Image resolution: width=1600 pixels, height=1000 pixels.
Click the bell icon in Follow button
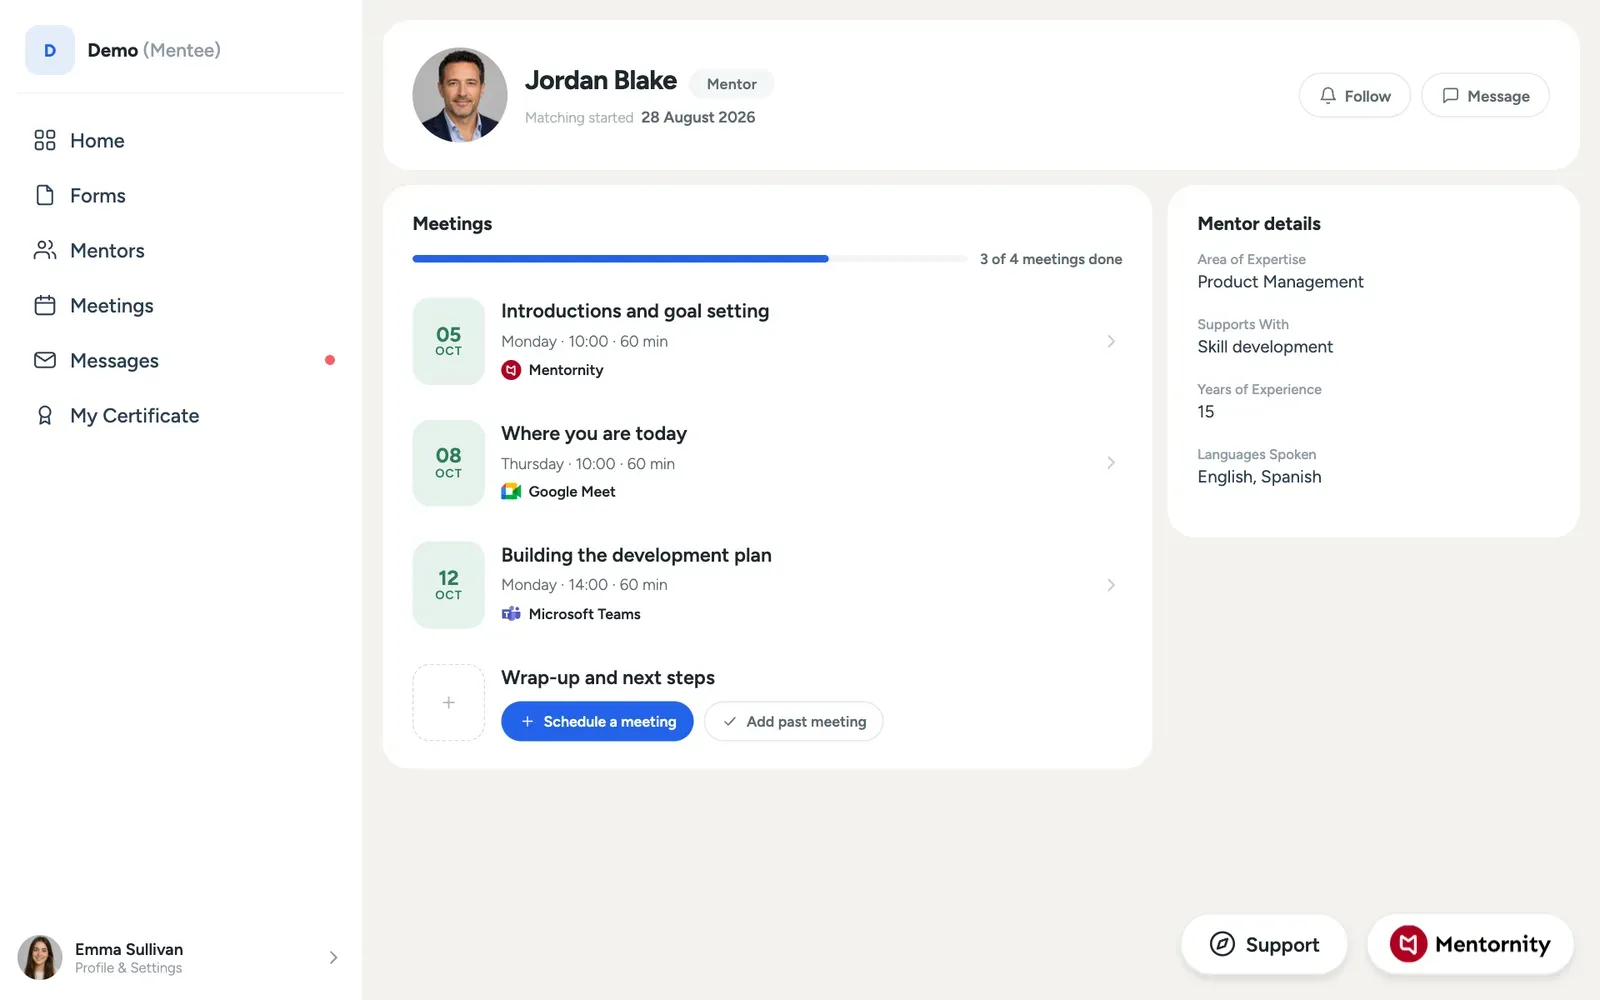tap(1328, 95)
